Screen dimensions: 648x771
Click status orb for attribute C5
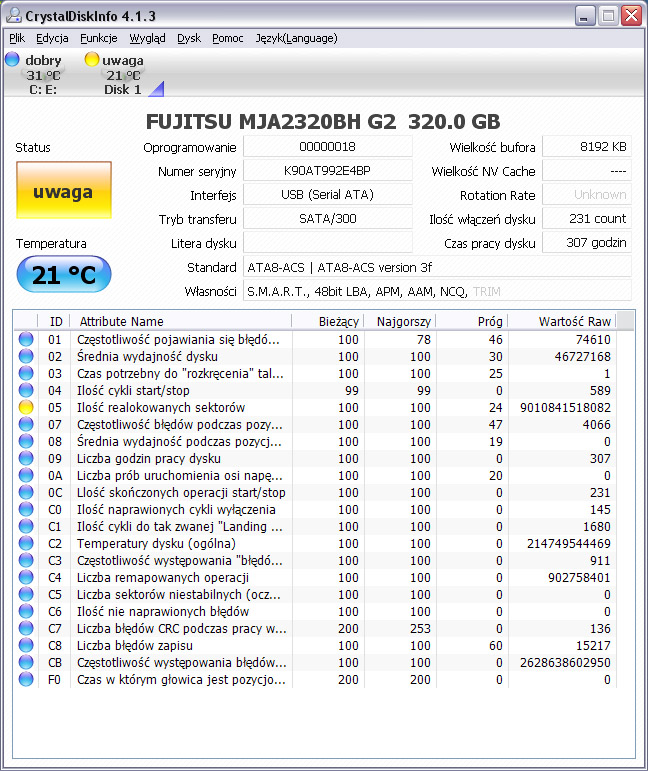[x=26, y=594]
